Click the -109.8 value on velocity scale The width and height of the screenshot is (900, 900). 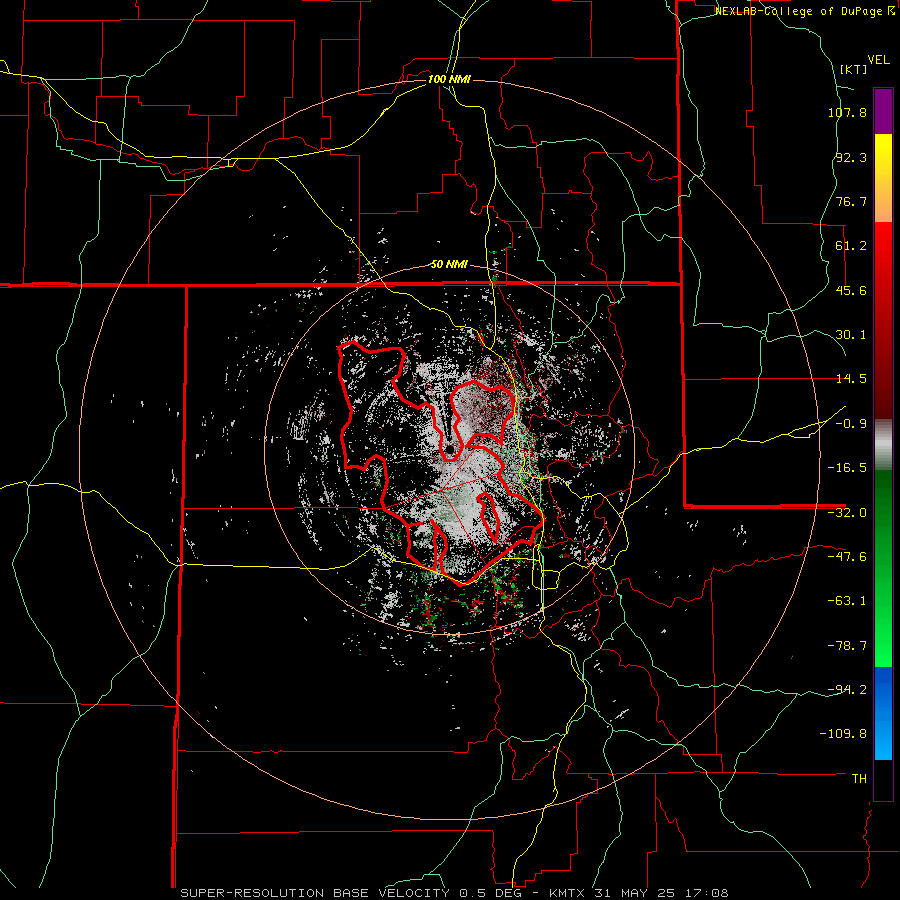[843, 734]
